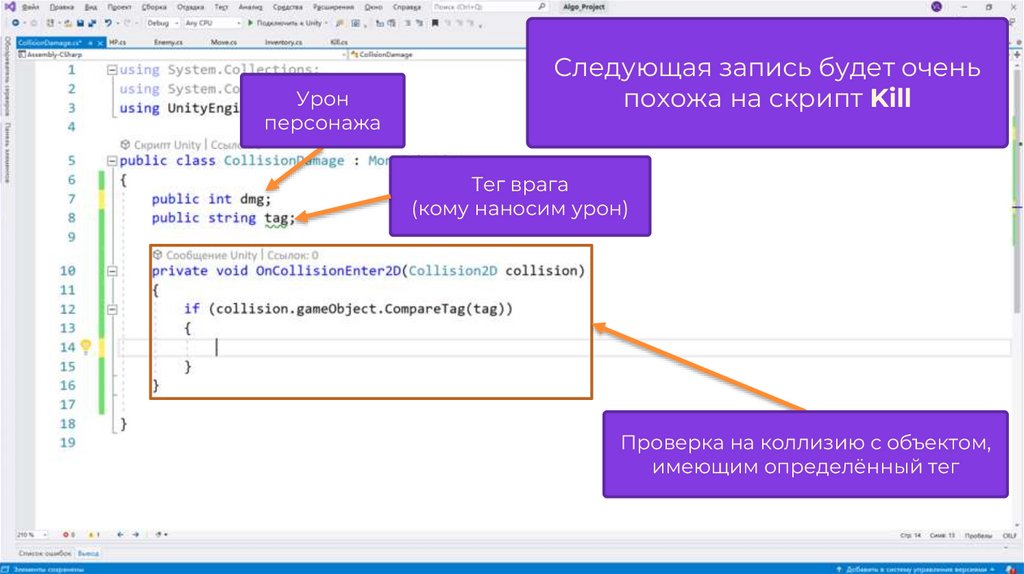
Task: Click the bookmark toolbar icon
Action: coord(435,23)
